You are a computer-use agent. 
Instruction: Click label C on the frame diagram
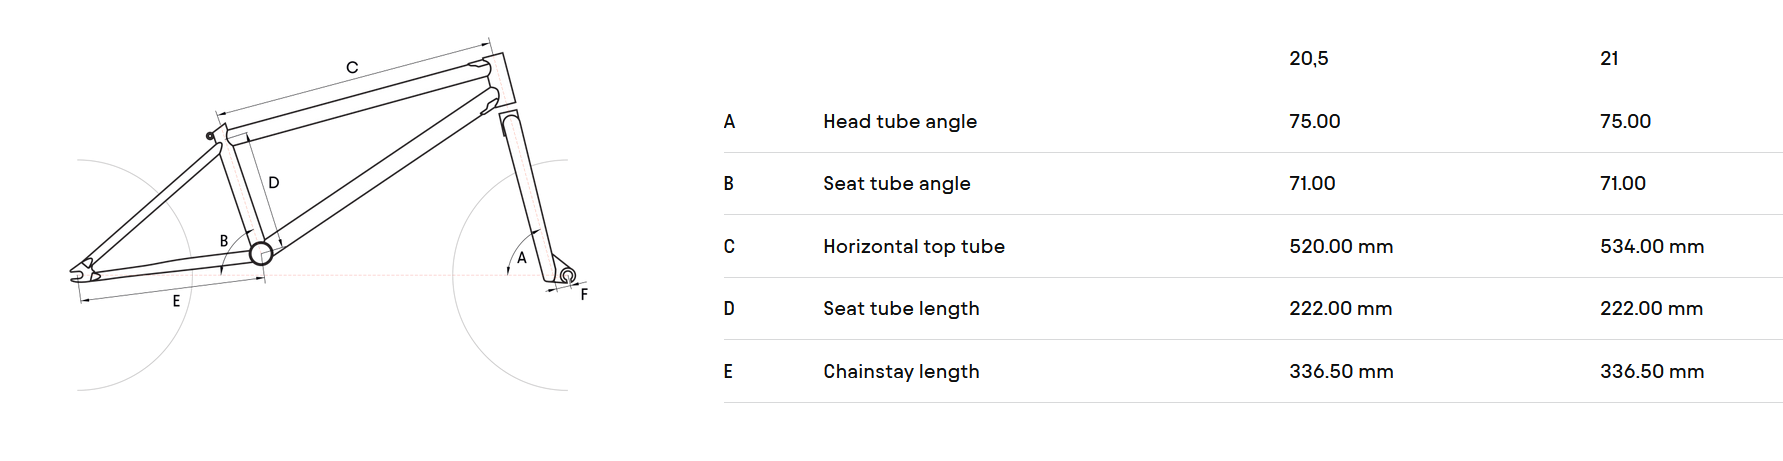click(352, 68)
